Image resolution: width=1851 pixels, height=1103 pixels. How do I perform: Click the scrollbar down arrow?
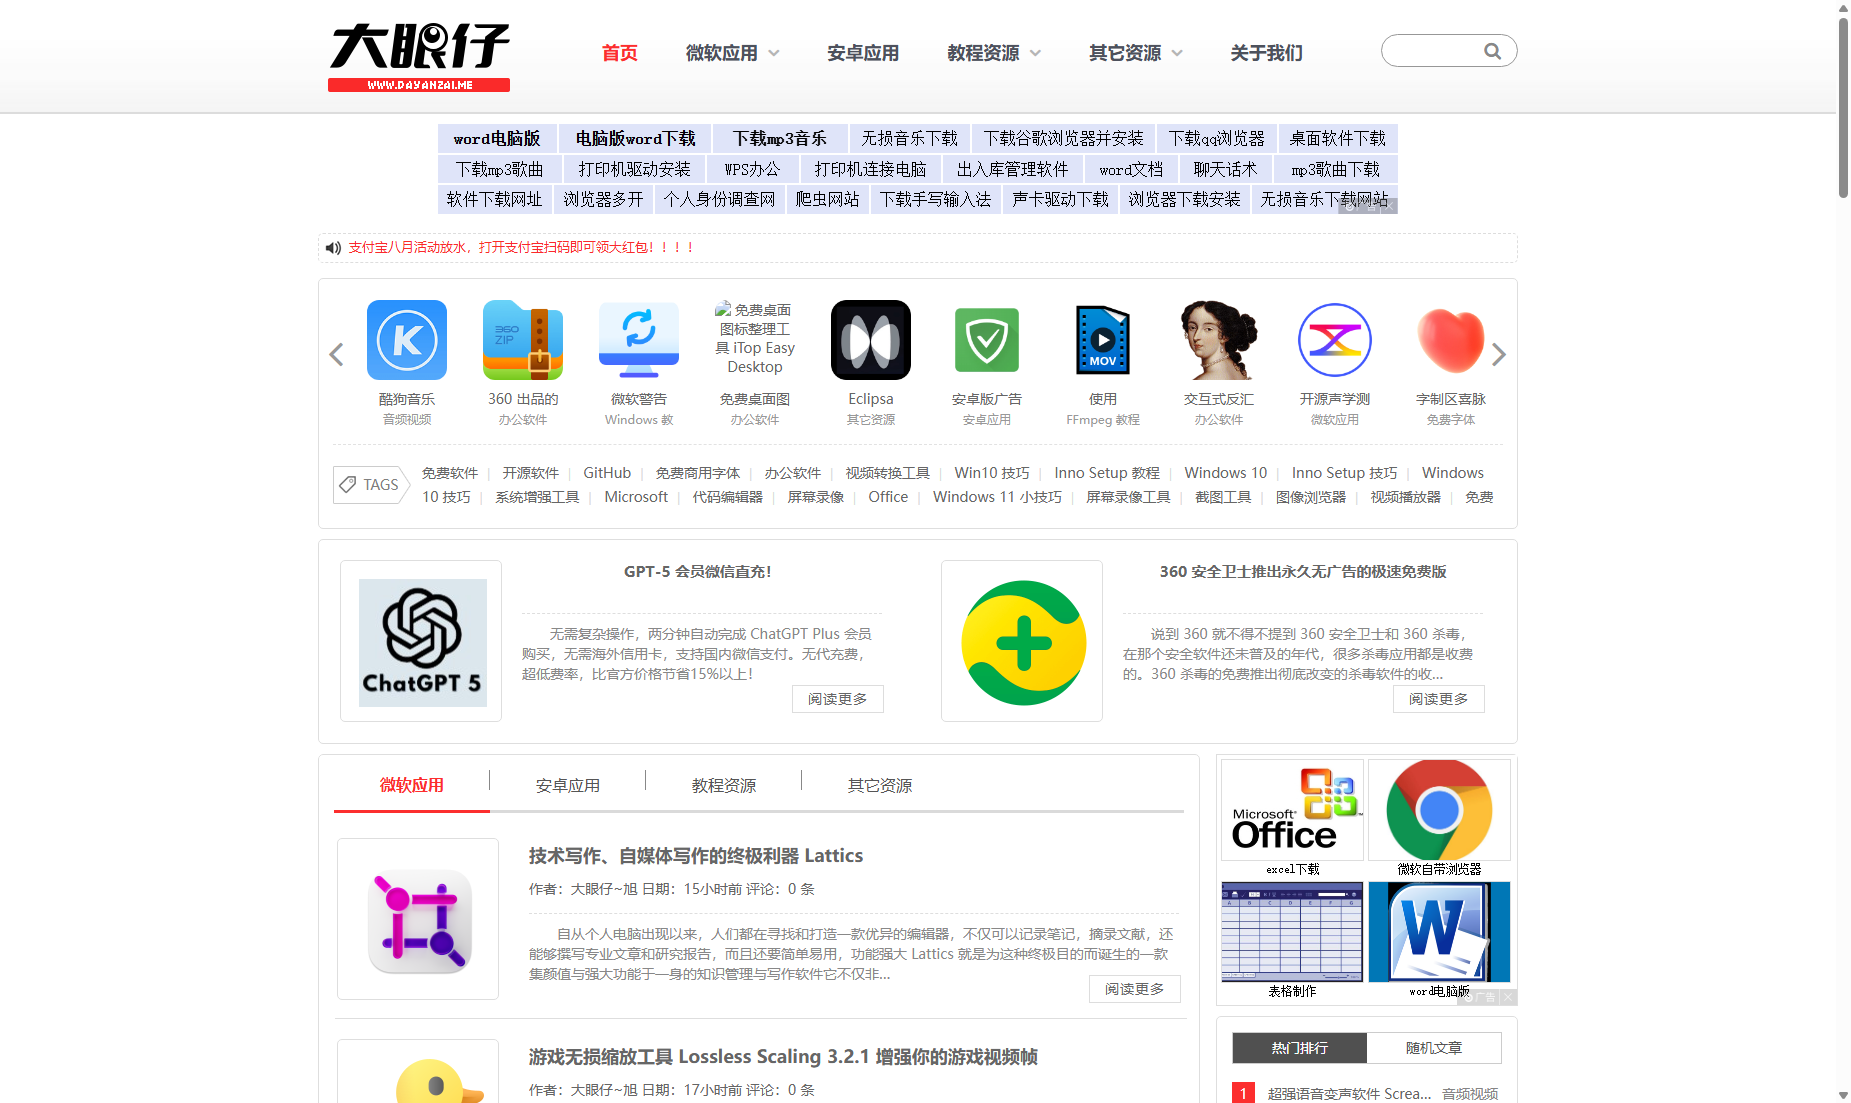[1843, 1095]
